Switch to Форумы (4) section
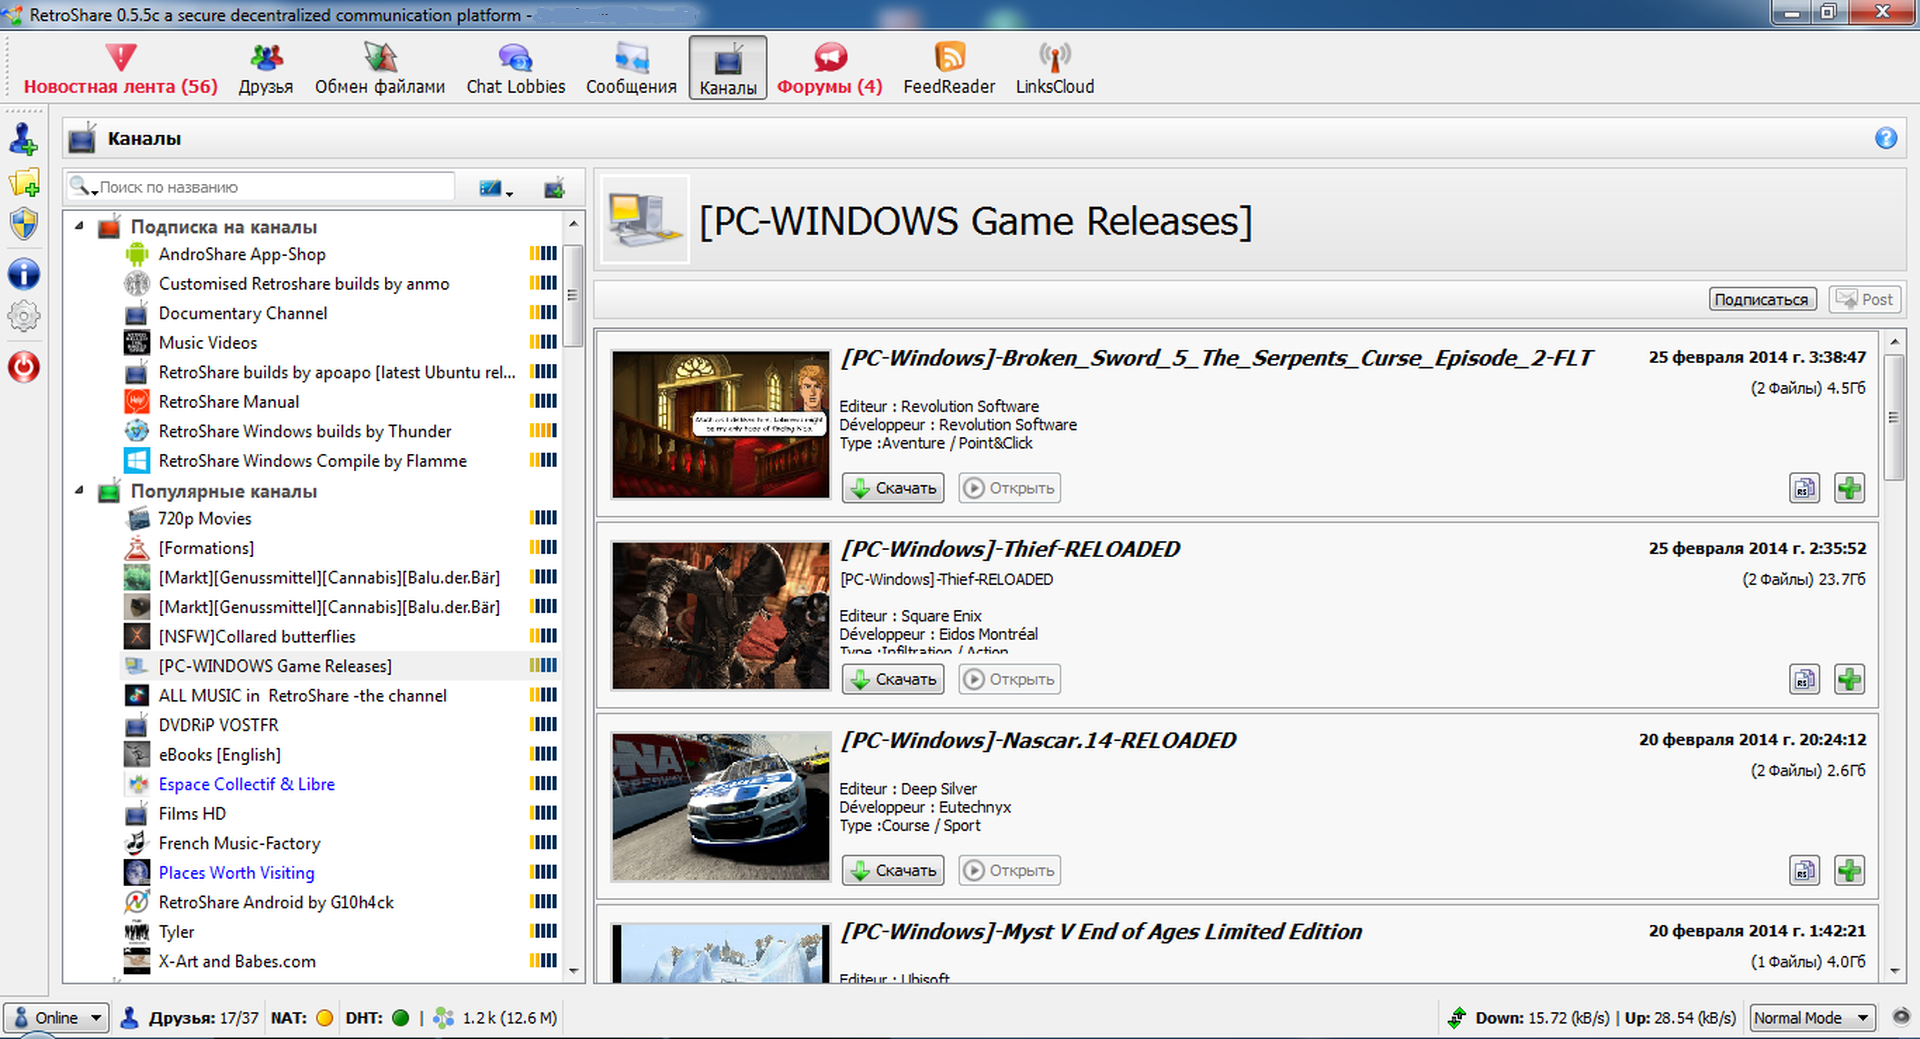Screen dimensions: 1920x1039 829,68
